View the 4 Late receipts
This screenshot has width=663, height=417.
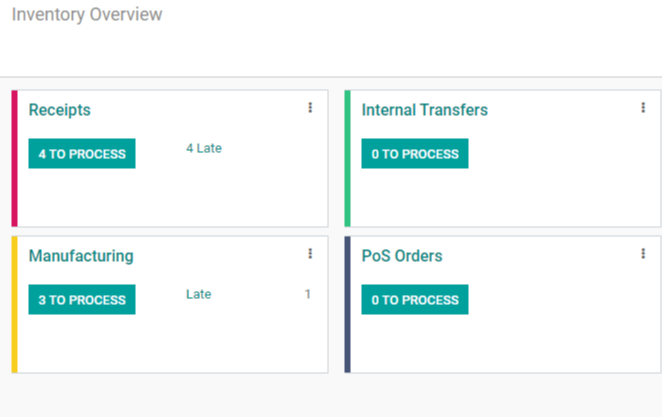pos(204,148)
